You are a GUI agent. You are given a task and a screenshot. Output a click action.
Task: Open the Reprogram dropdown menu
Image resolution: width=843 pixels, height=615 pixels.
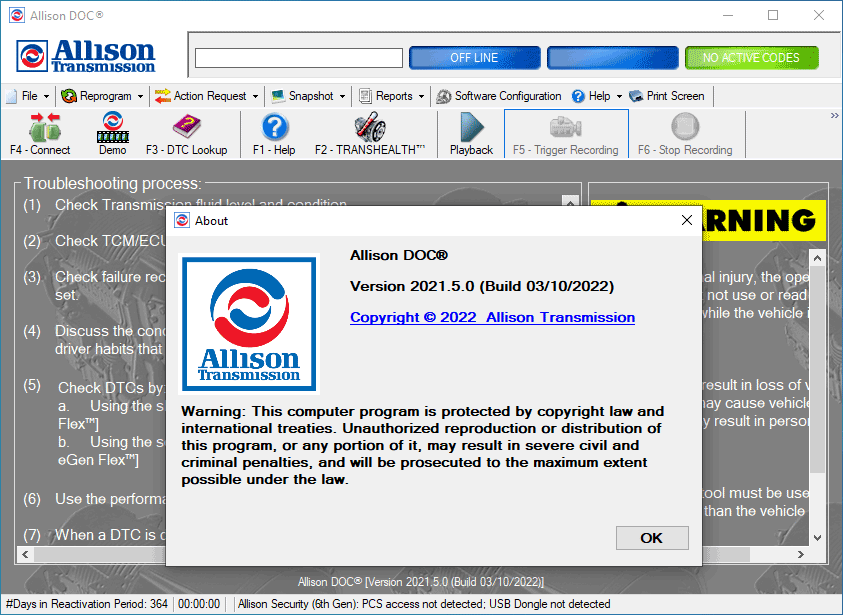point(103,96)
